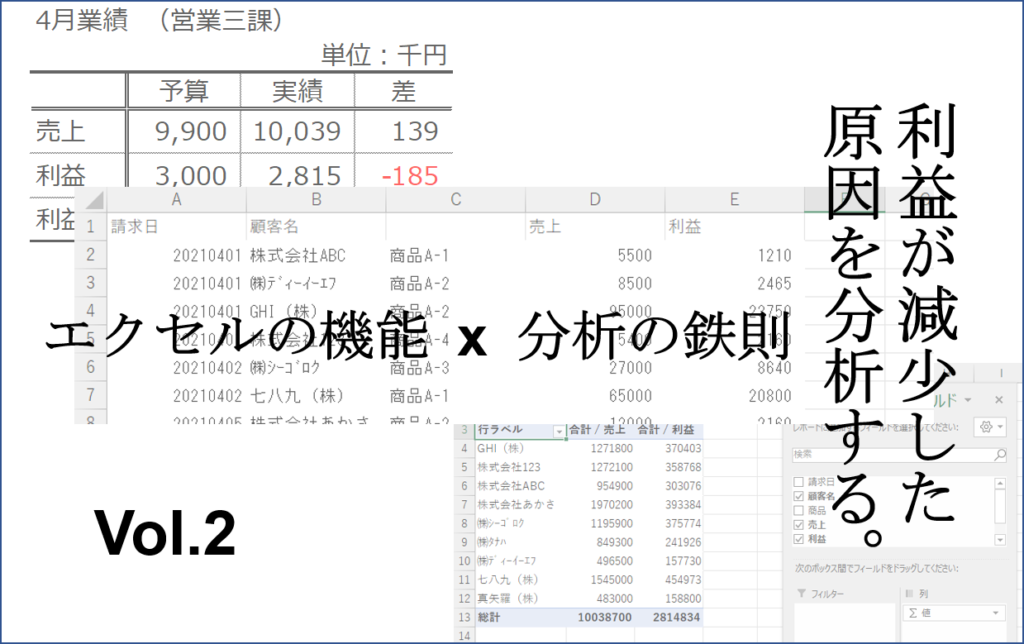
Task: Click the columns icon beside 列 area
Action: coord(910,594)
